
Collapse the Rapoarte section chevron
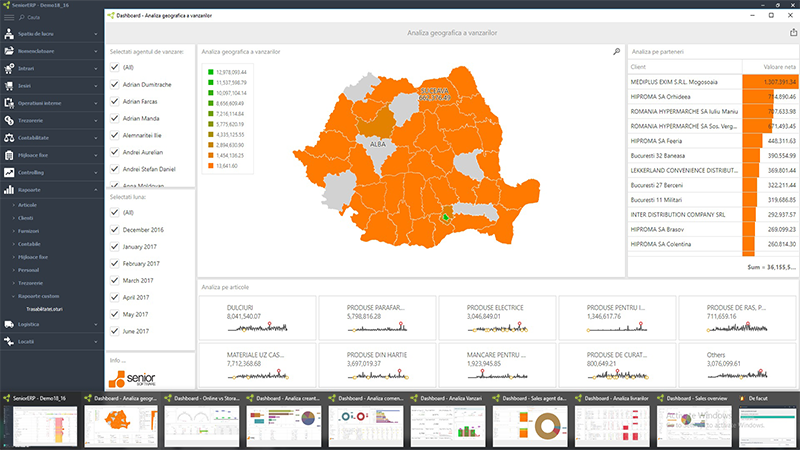point(96,190)
